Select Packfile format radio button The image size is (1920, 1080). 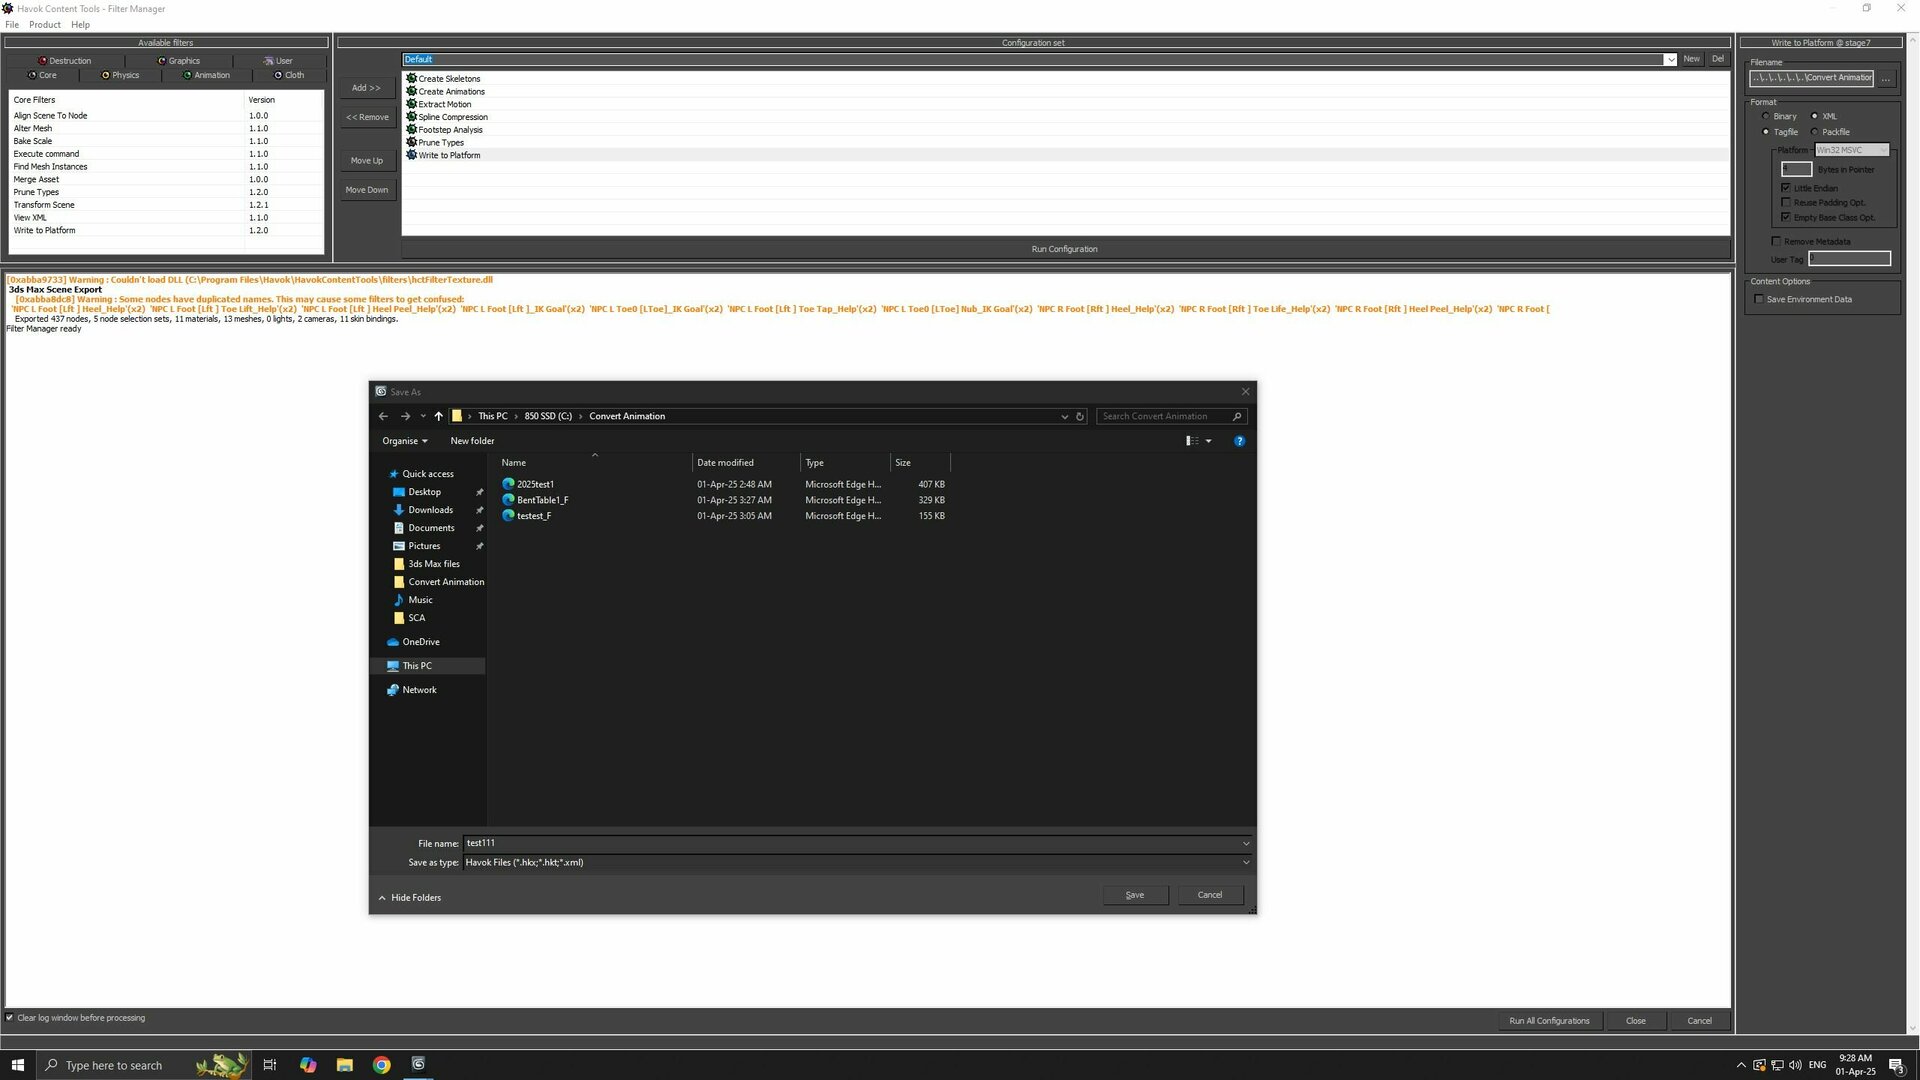[1814, 132]
